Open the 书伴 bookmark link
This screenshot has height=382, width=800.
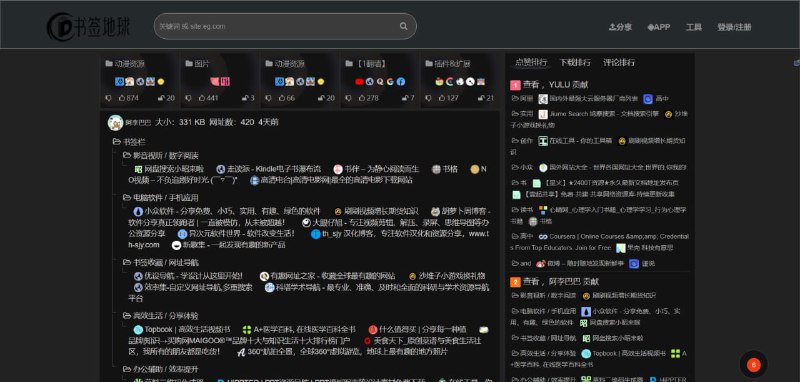pyautogui.click(x=377, y=169)
